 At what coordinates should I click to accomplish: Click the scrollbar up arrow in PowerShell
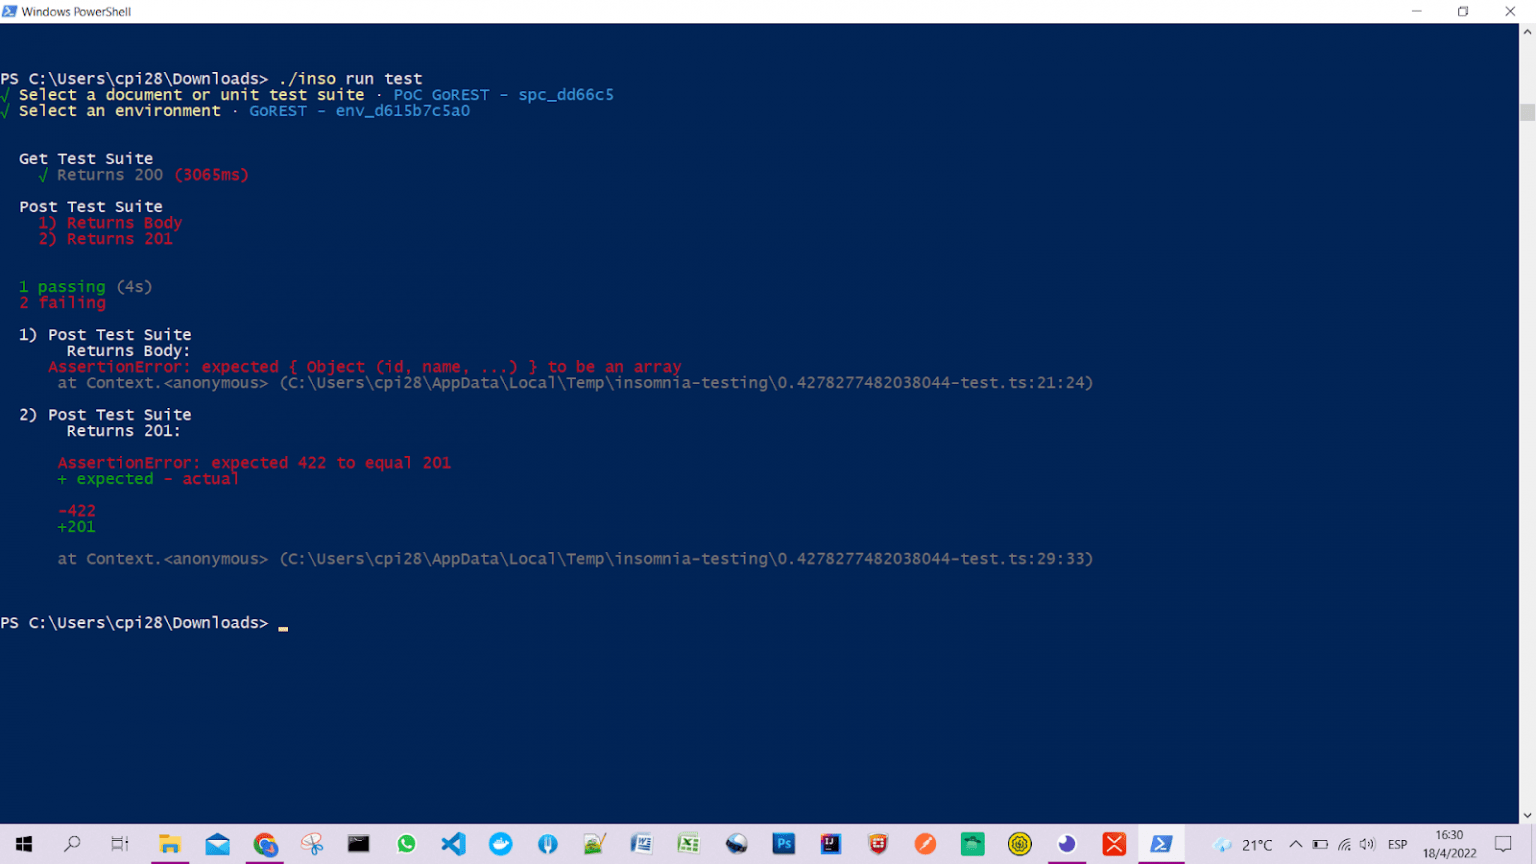1527,32
